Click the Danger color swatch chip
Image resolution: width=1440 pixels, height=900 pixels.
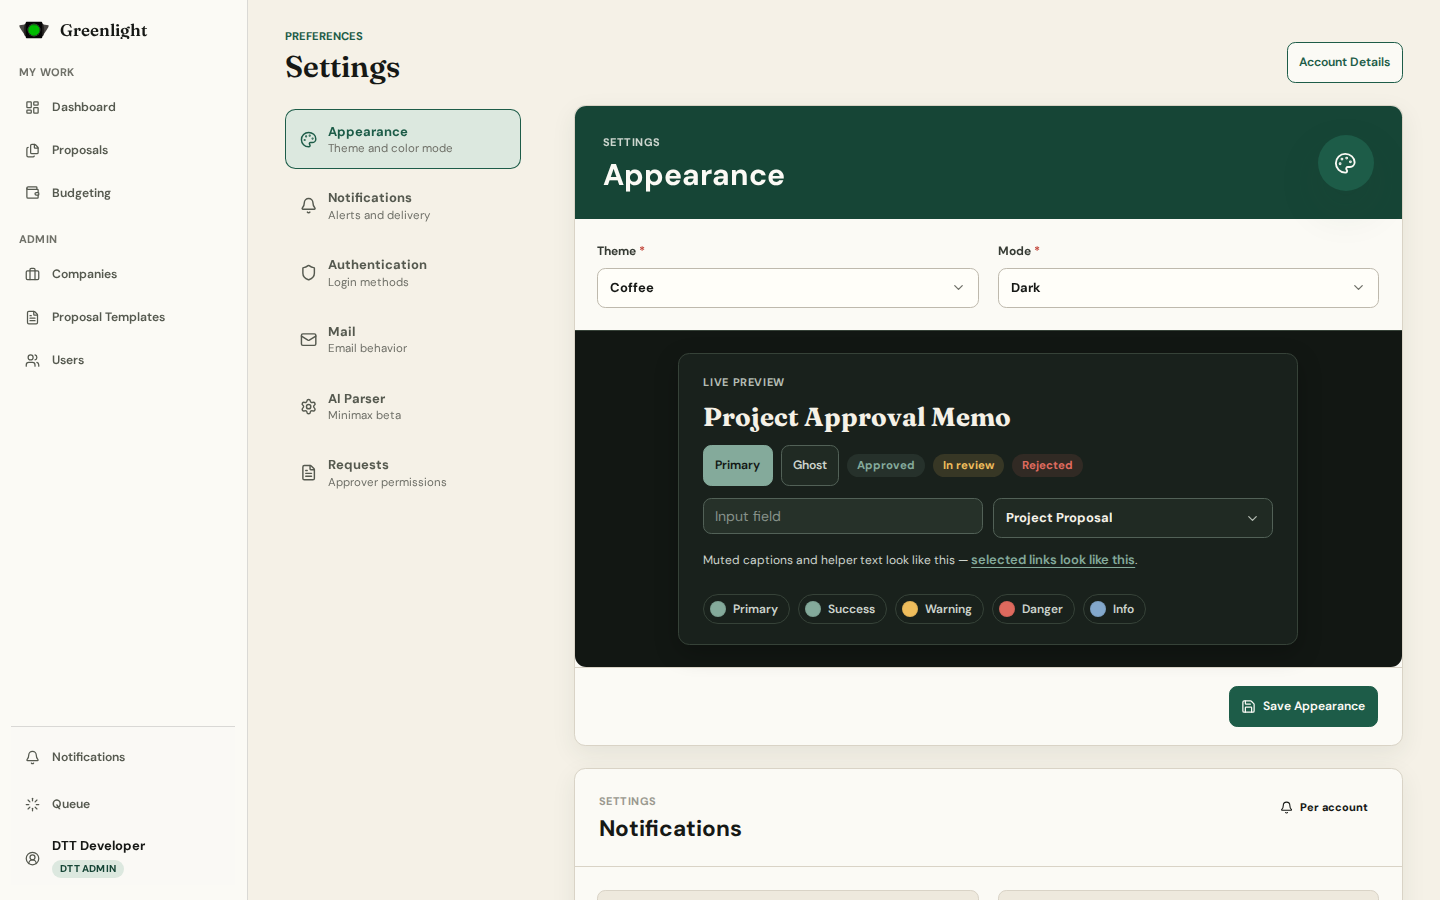click(1033, 609)
